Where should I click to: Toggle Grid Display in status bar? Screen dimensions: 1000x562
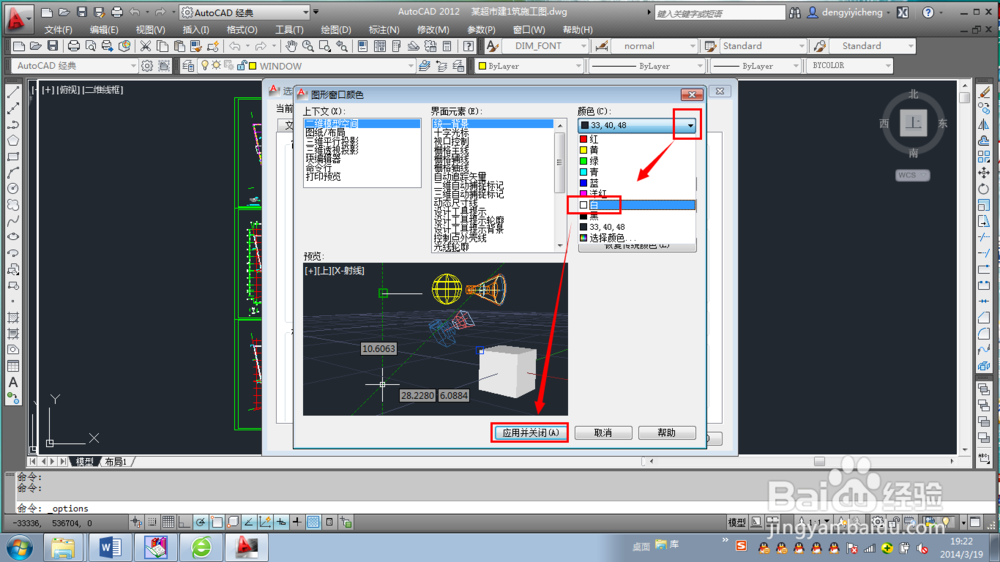pos(168,522)
